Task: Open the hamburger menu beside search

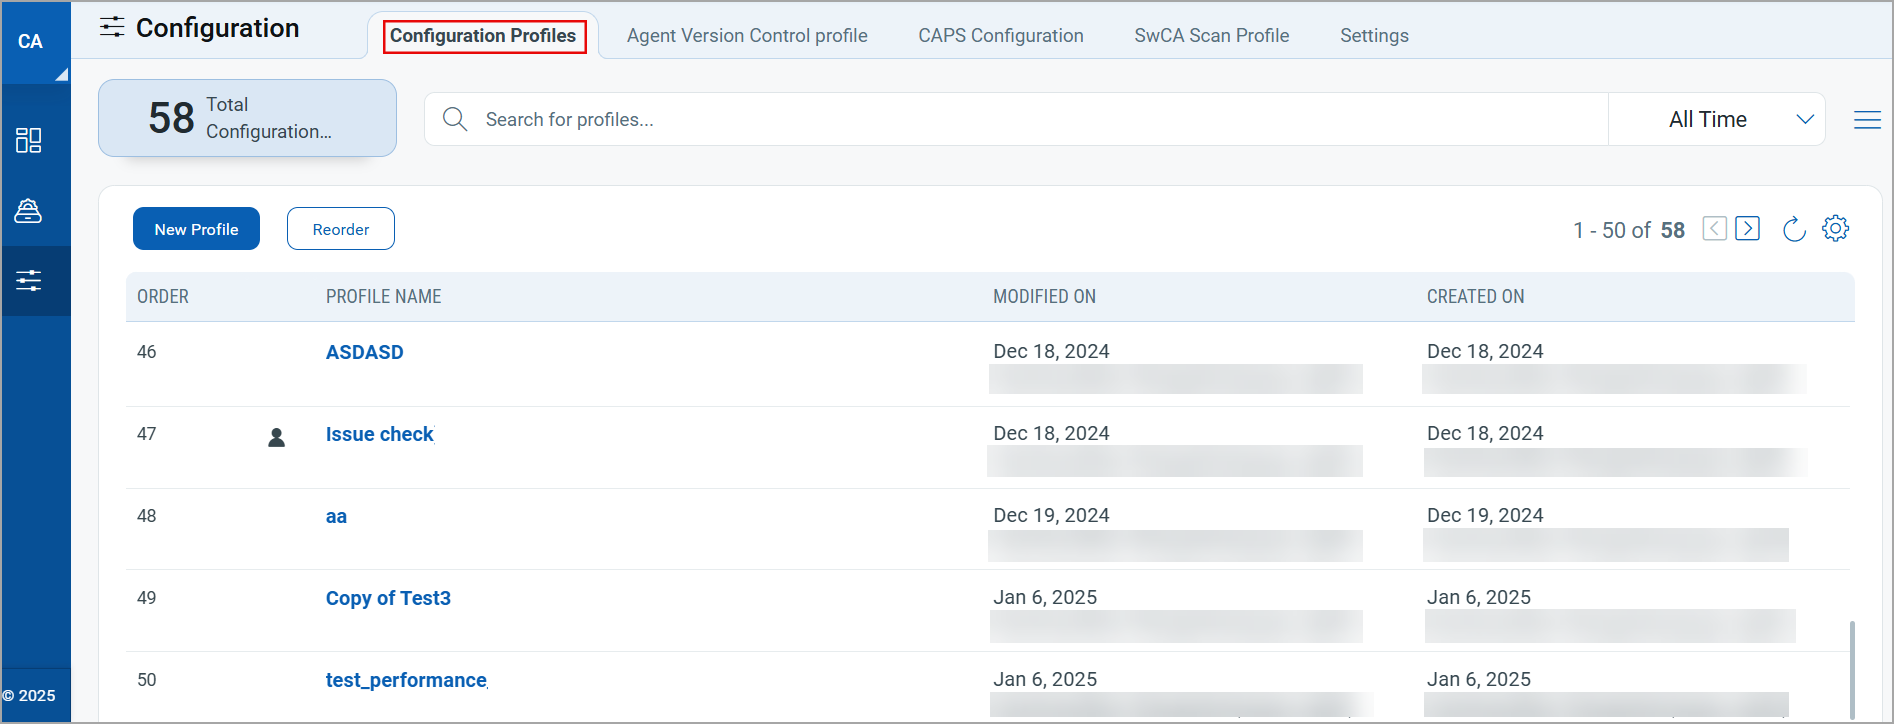Action: click(x=1867, y=120)
